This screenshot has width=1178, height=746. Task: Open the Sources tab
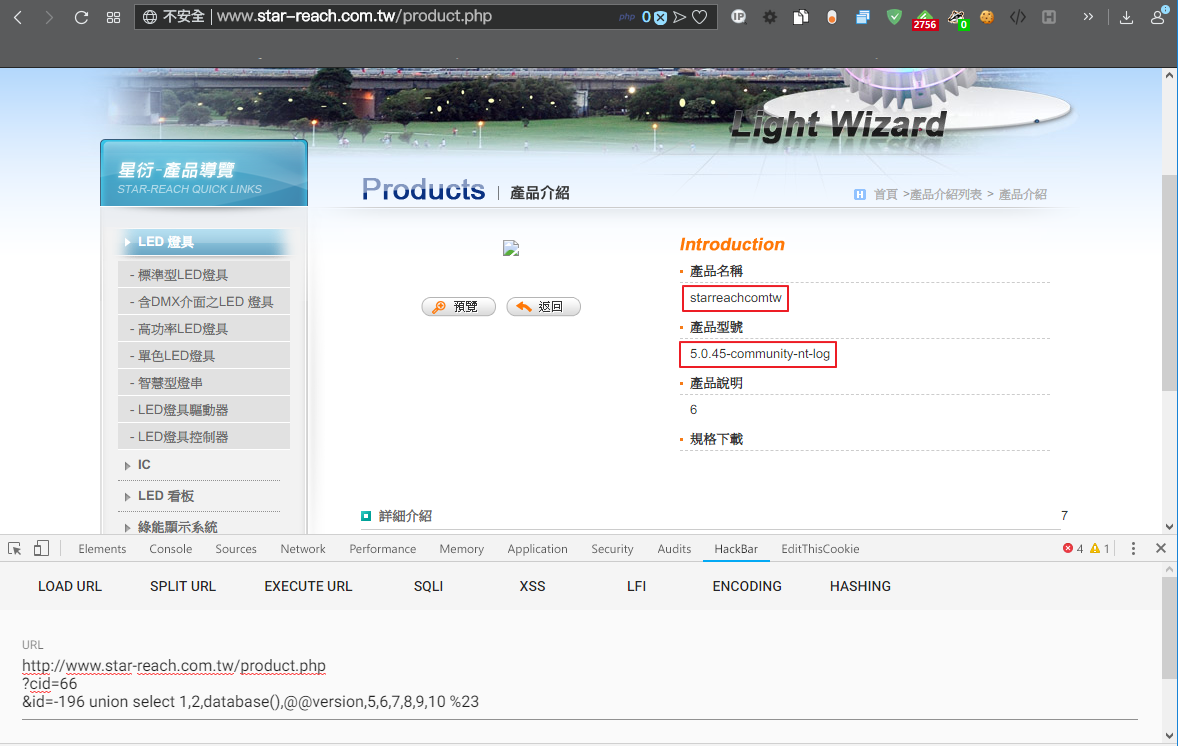pos(236,549)
